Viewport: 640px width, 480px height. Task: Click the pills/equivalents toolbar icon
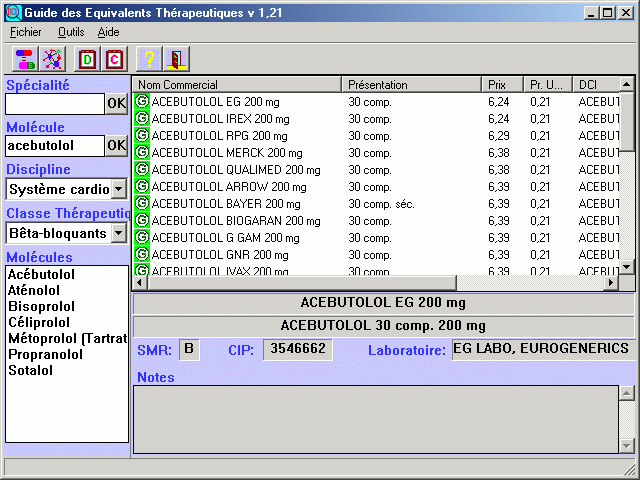[25, 59]
